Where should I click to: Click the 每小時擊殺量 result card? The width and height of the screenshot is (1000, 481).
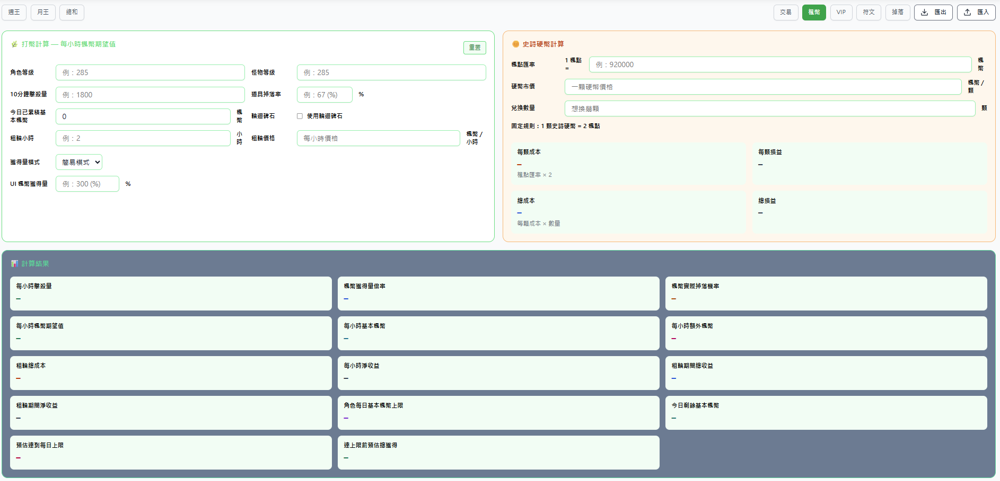click(171, 293)
